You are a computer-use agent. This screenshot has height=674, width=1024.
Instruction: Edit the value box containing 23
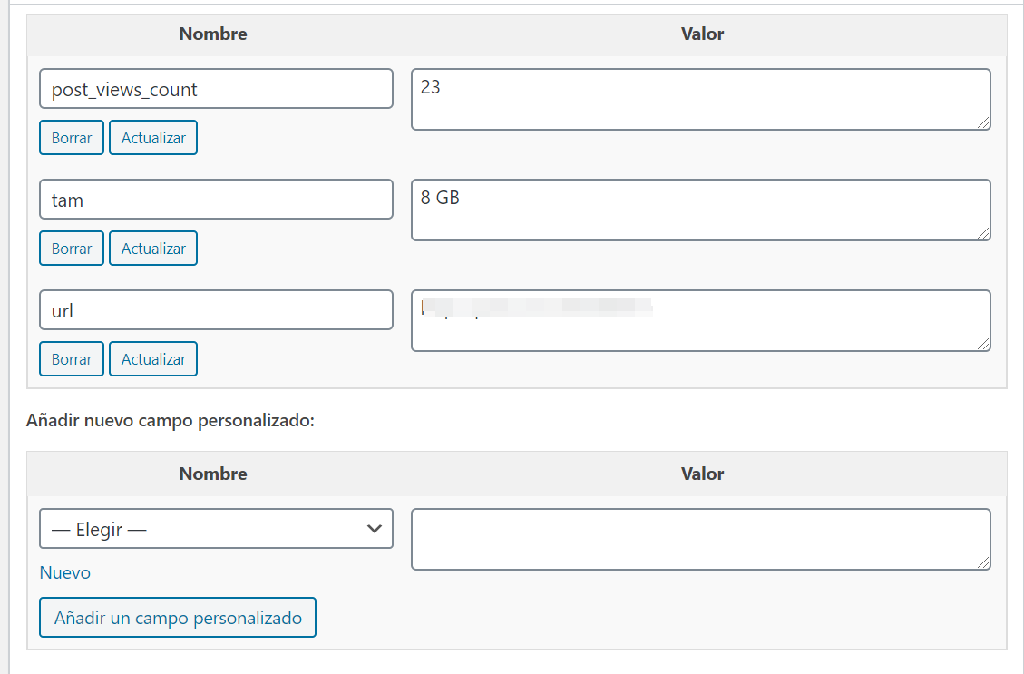(x=701, y=99)
